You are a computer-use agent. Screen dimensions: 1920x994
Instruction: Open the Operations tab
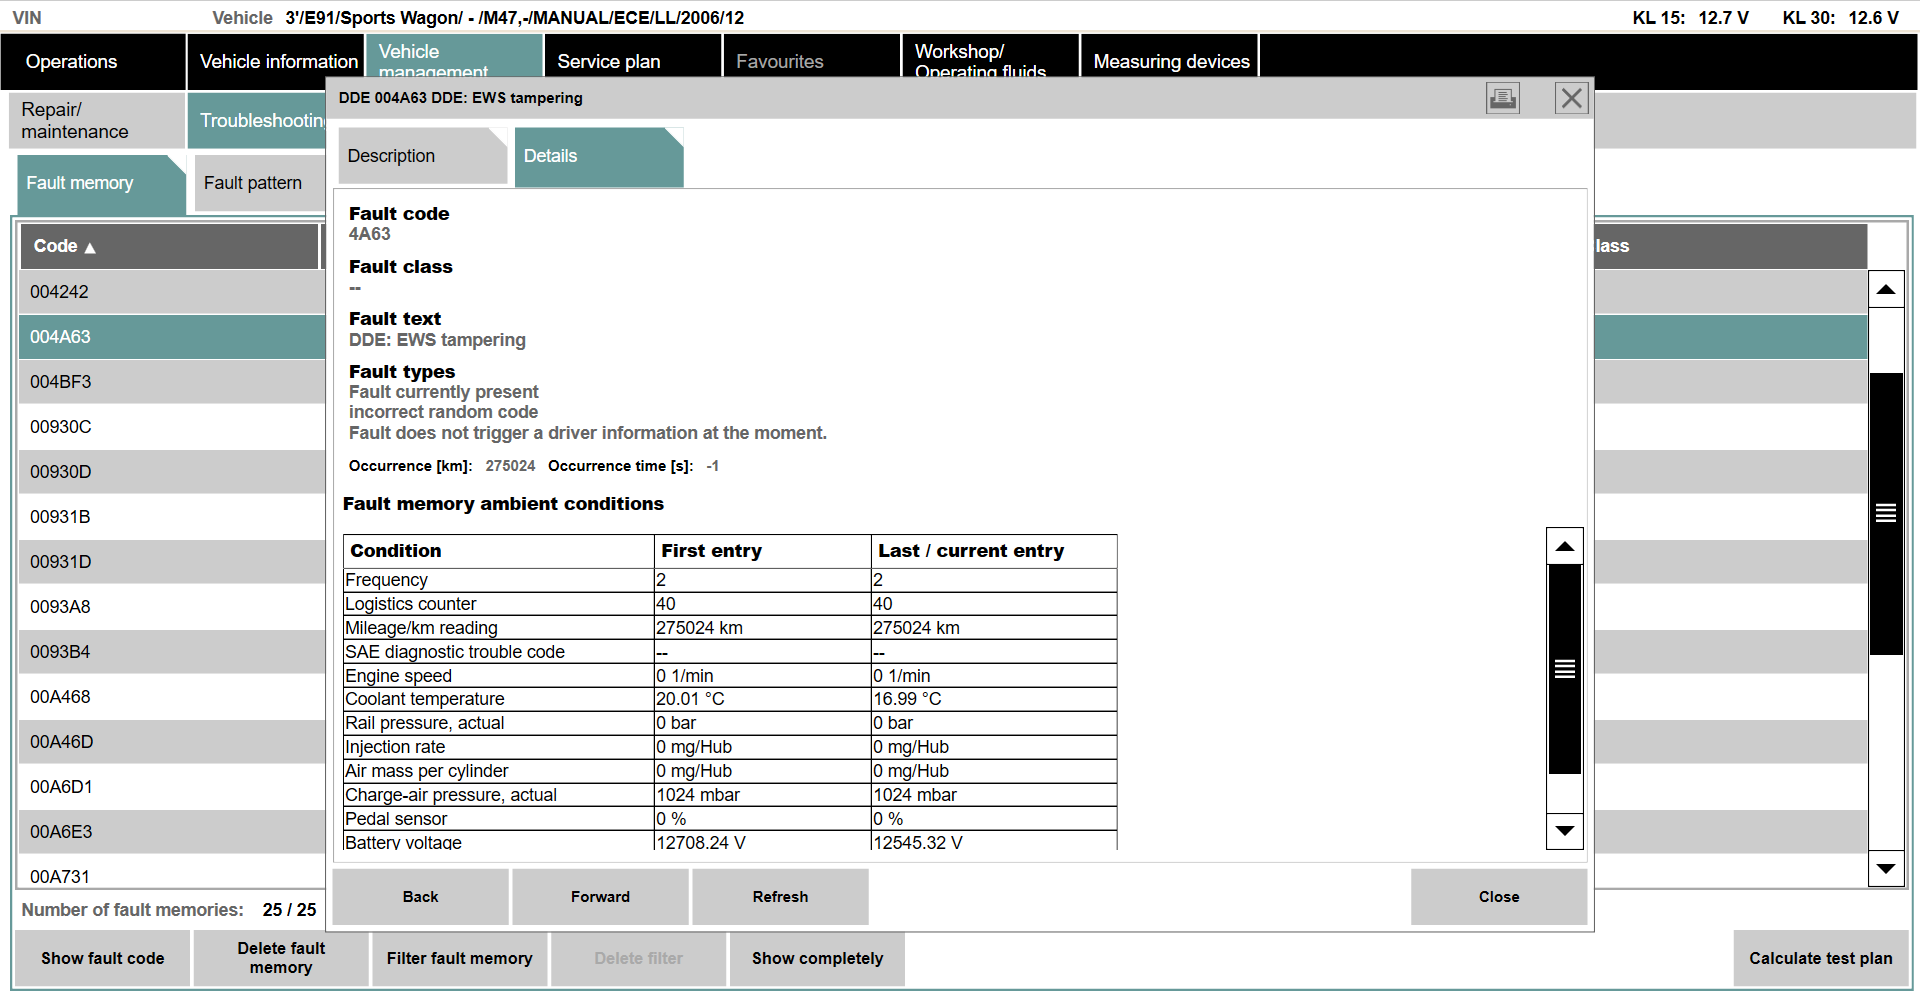pyautogui.click(x=93, y=62)
